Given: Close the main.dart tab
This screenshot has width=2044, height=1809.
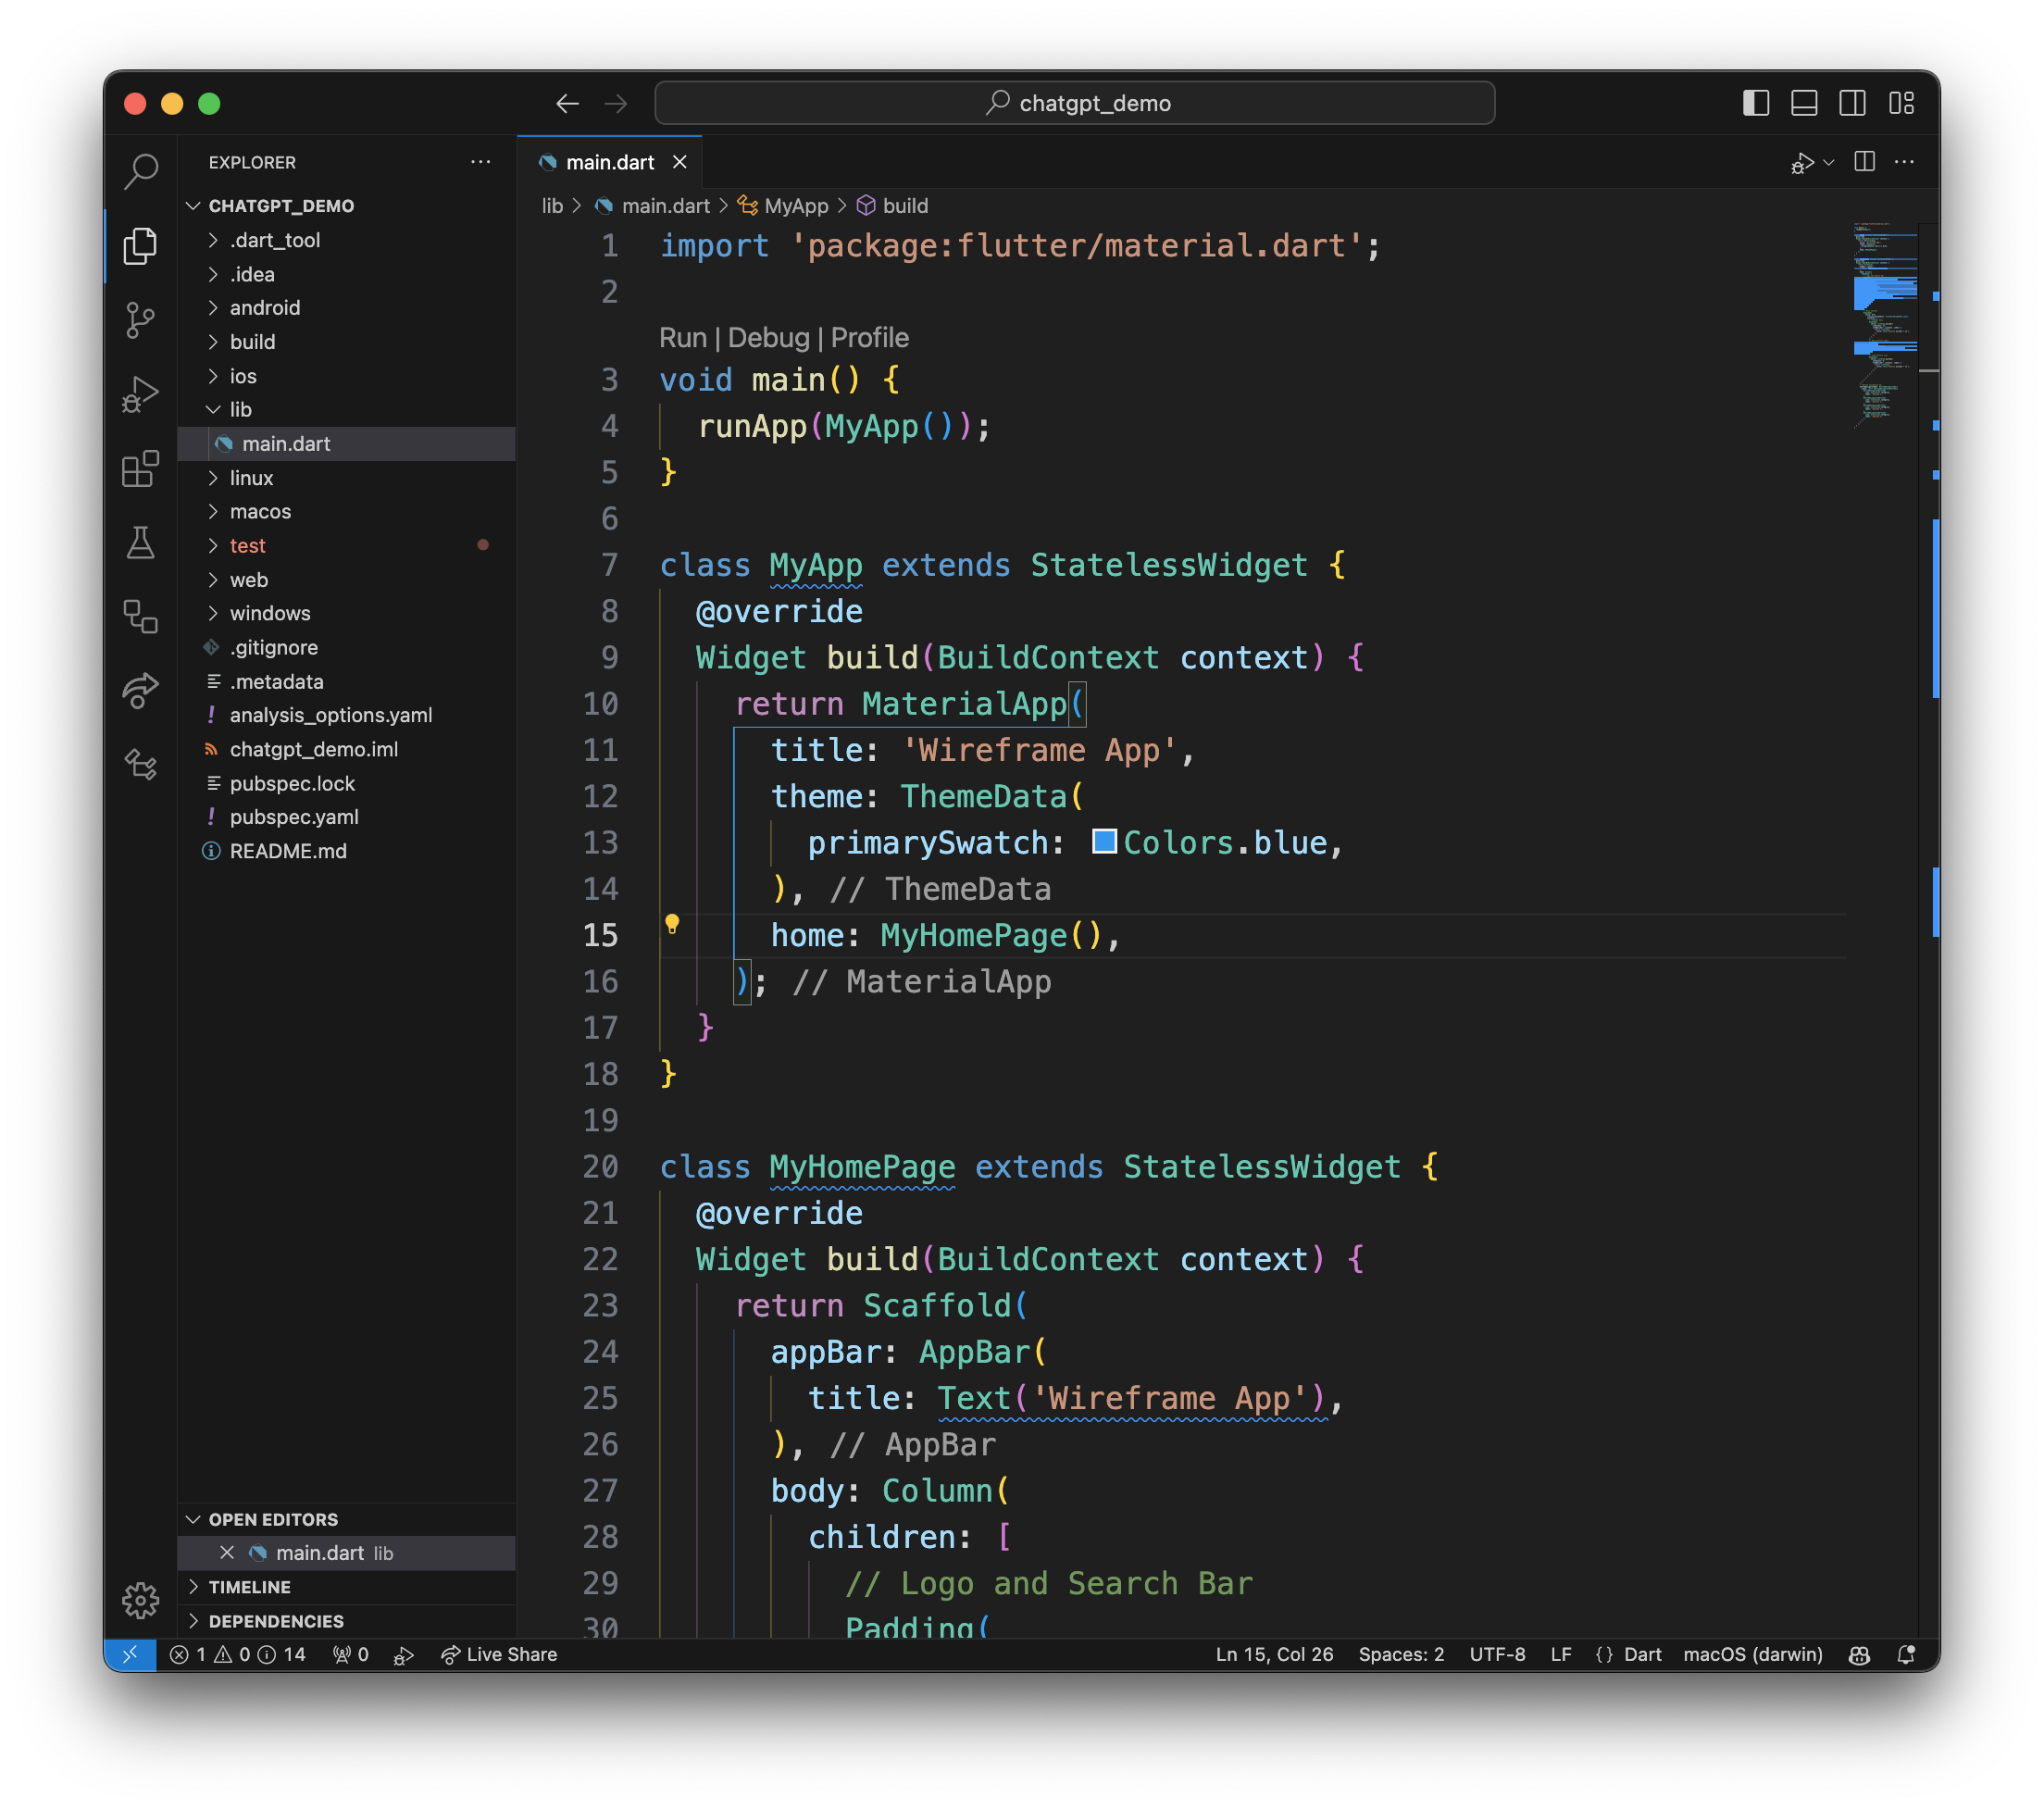Looking at the screenshot, I should click(x=679, y=162).
